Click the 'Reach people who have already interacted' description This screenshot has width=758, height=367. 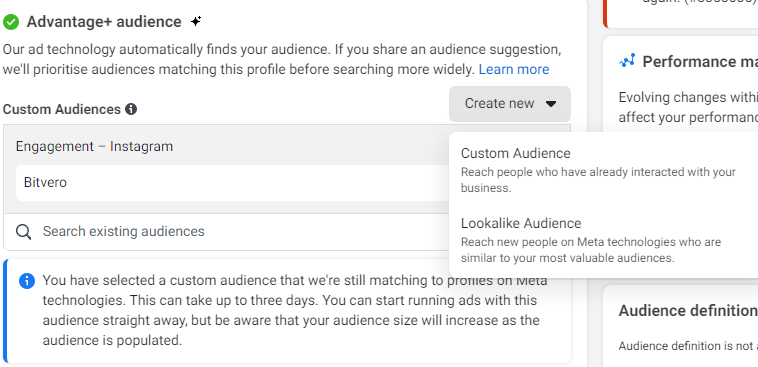598,180
